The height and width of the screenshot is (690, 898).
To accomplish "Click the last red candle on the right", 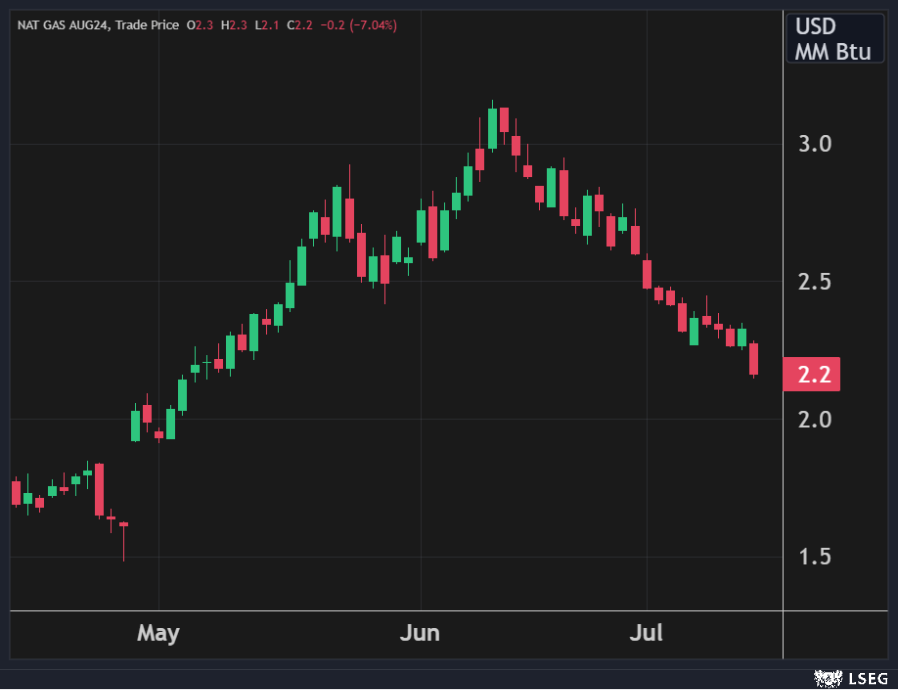I will [x=753, y=358].
